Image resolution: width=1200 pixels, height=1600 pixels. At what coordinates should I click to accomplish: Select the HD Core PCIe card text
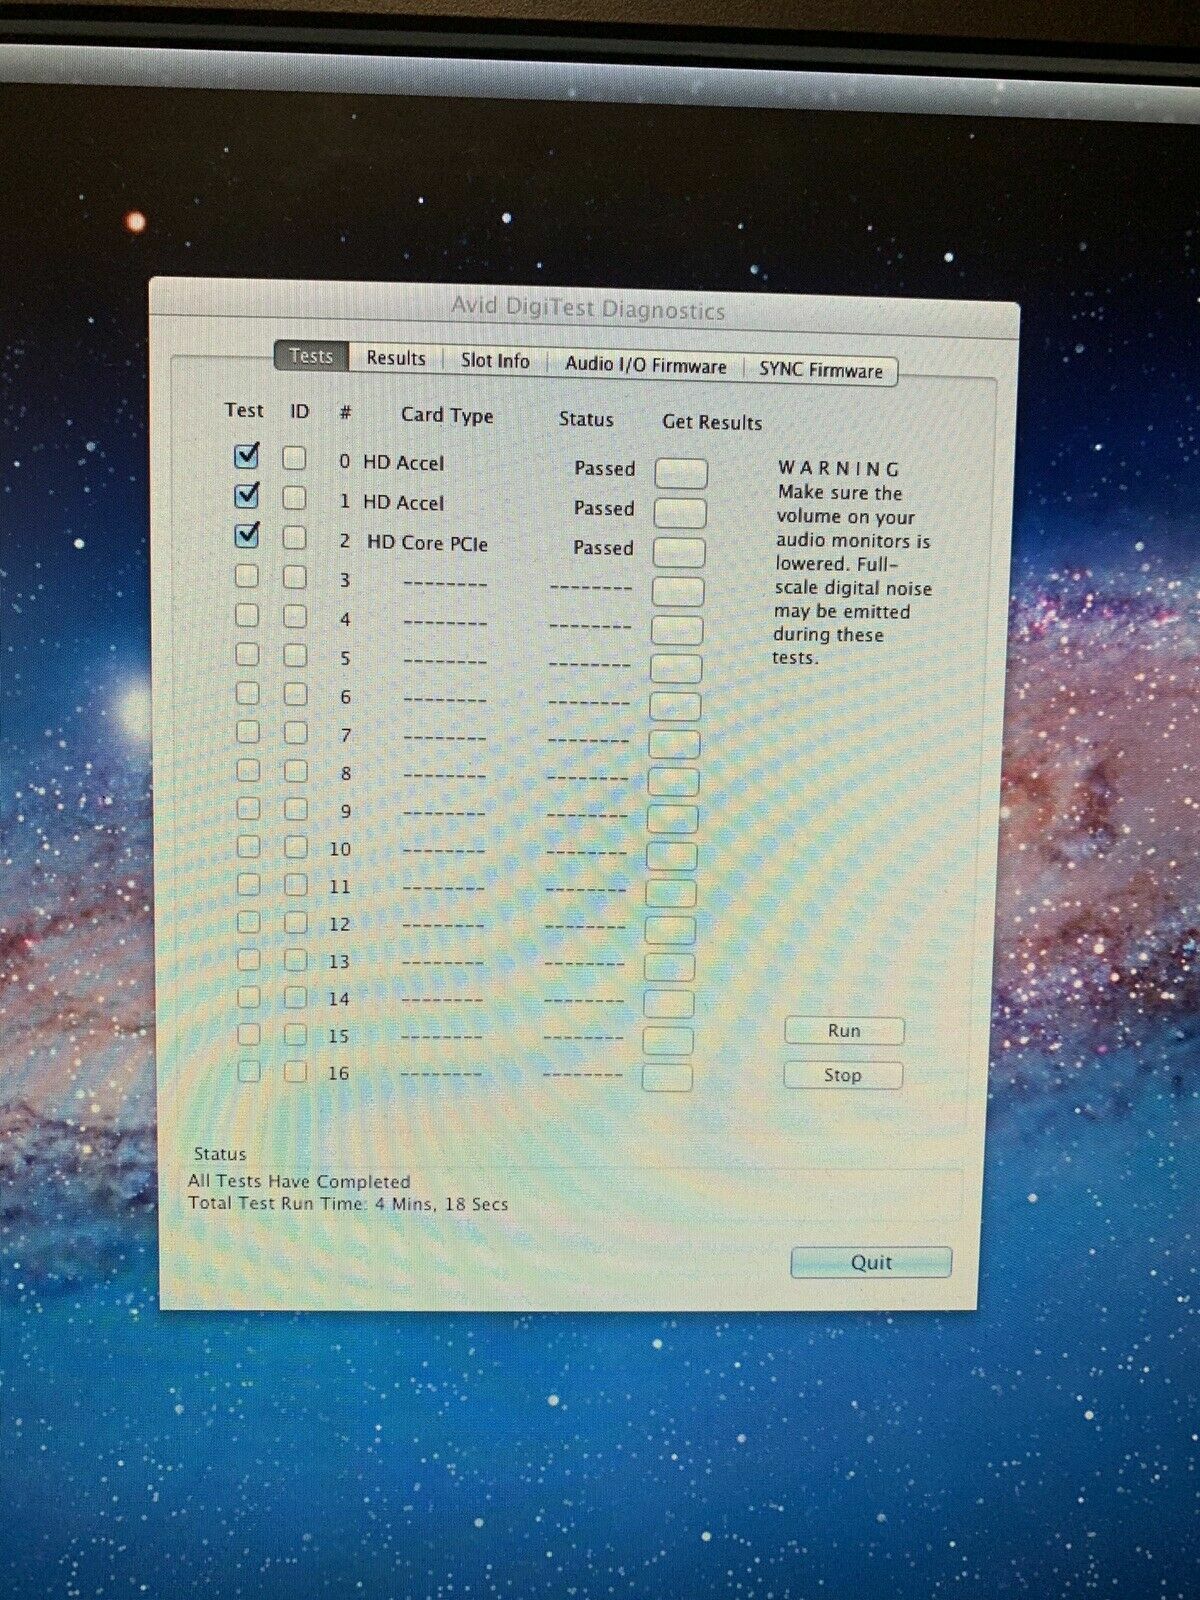point(427,543)
